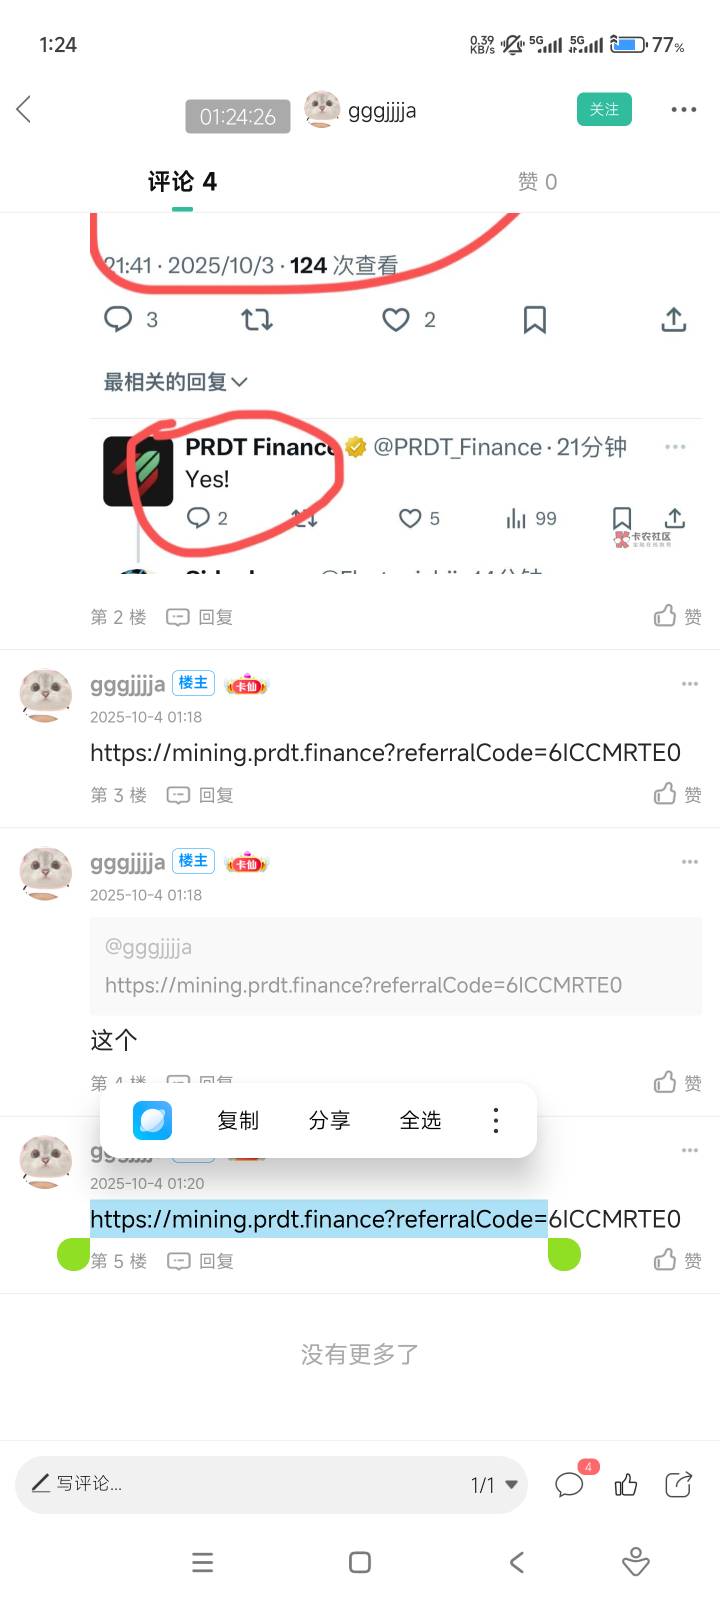Tap the right green text selection handle

(x=564, y=1254)
